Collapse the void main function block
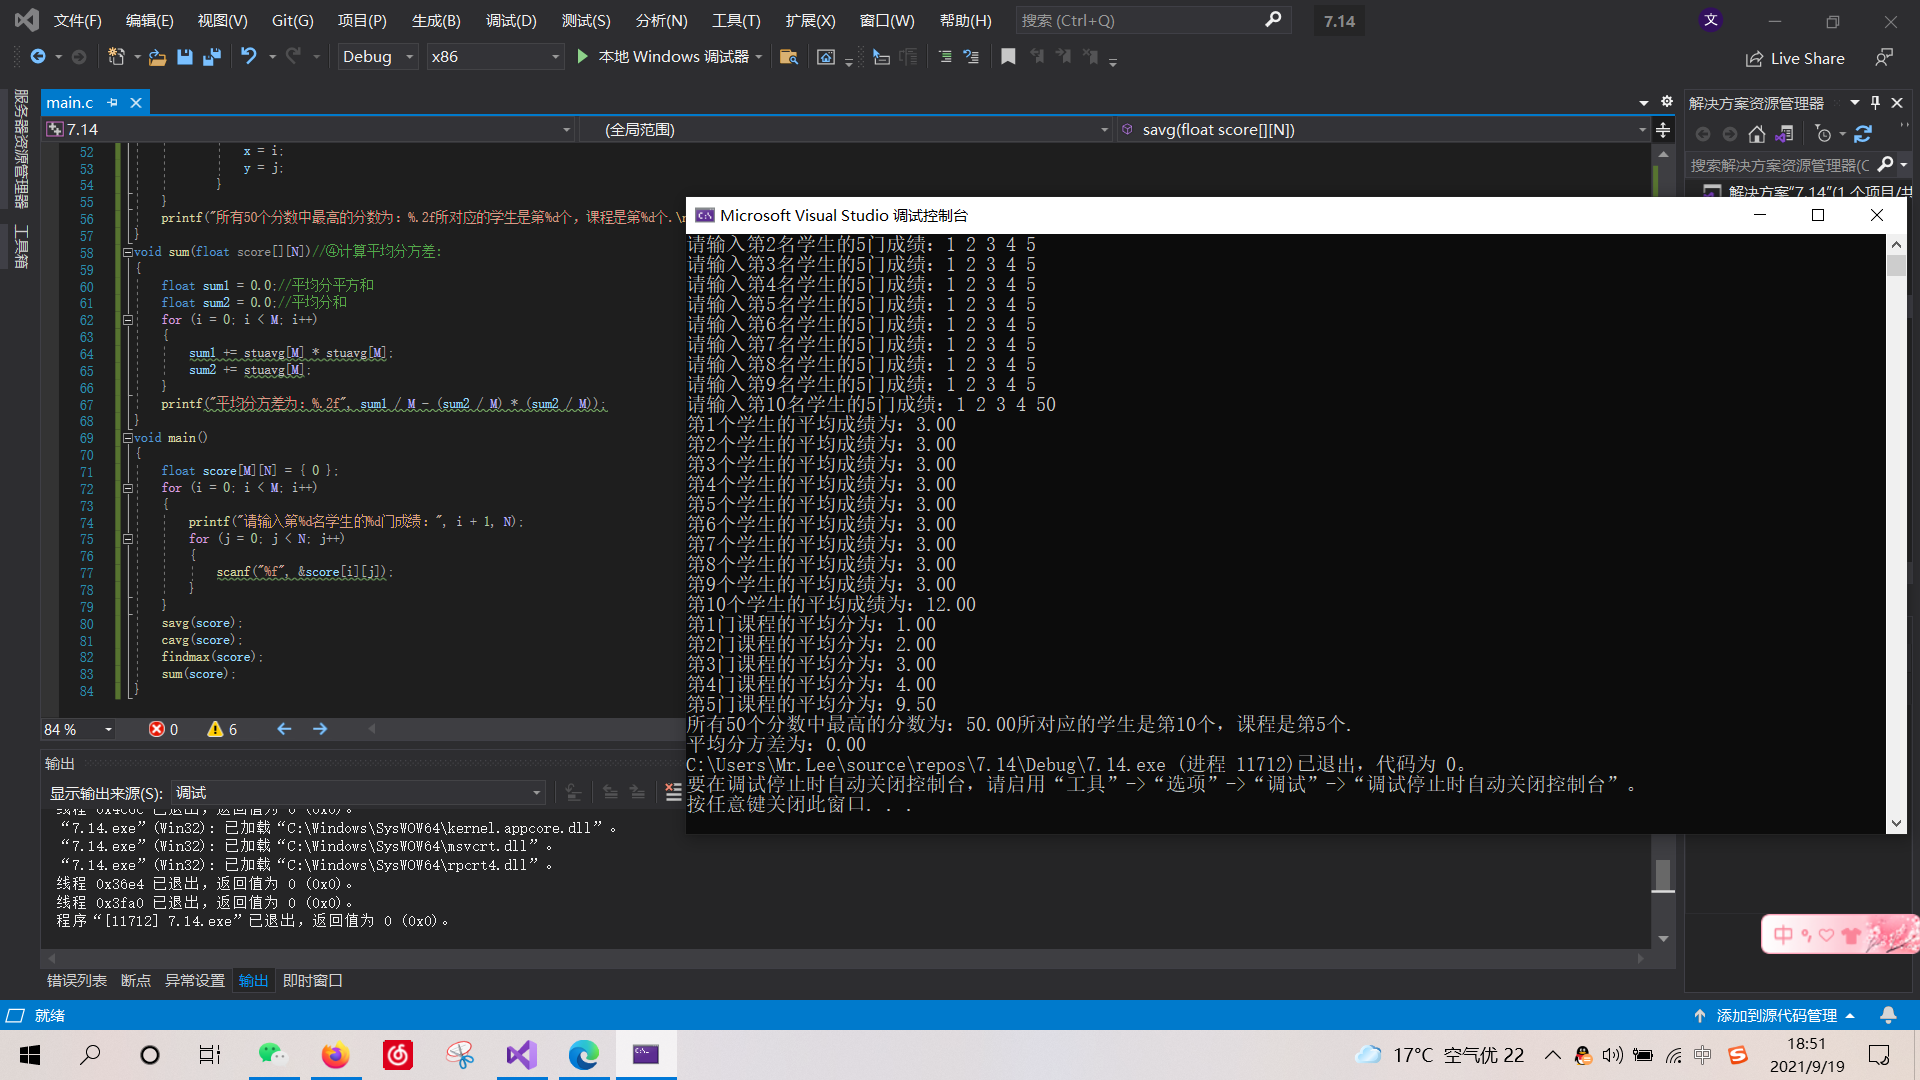The image size is (1920, 1080). [128, 438]
